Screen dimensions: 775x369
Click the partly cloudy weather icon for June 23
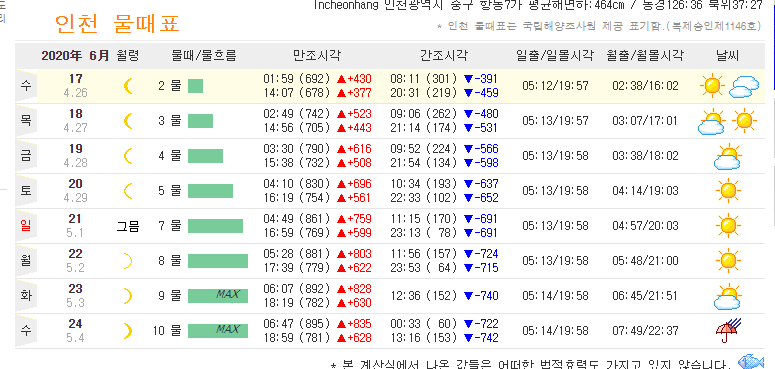[x=728, y=296]
